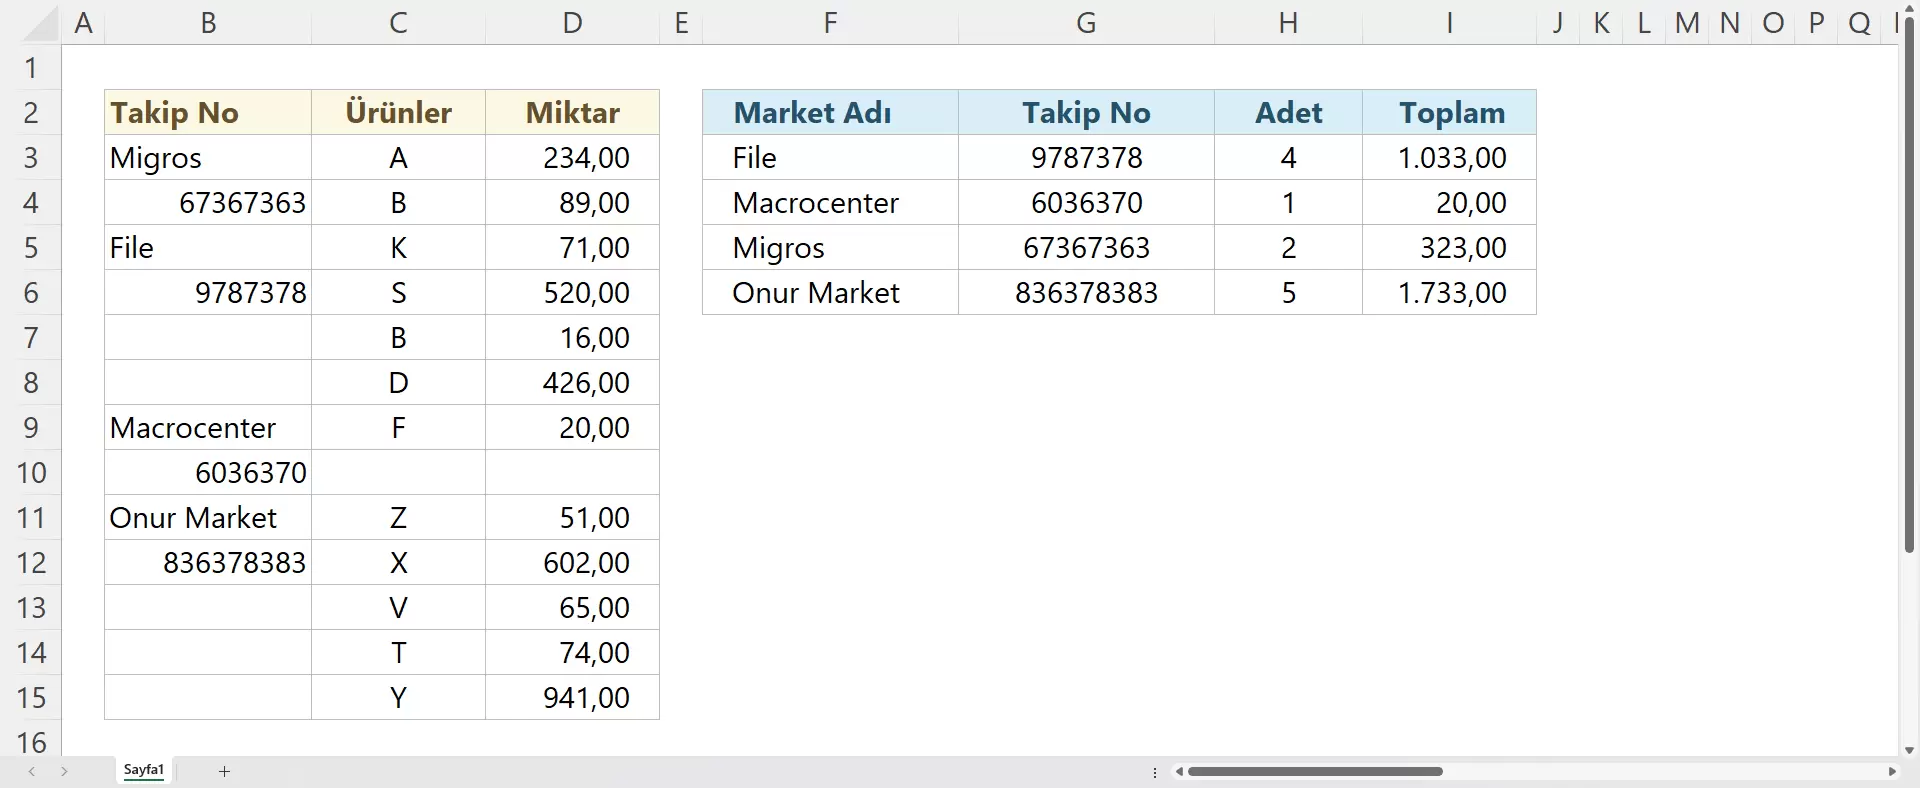Select Adet cell with value 4

(x=1288, y=157)
